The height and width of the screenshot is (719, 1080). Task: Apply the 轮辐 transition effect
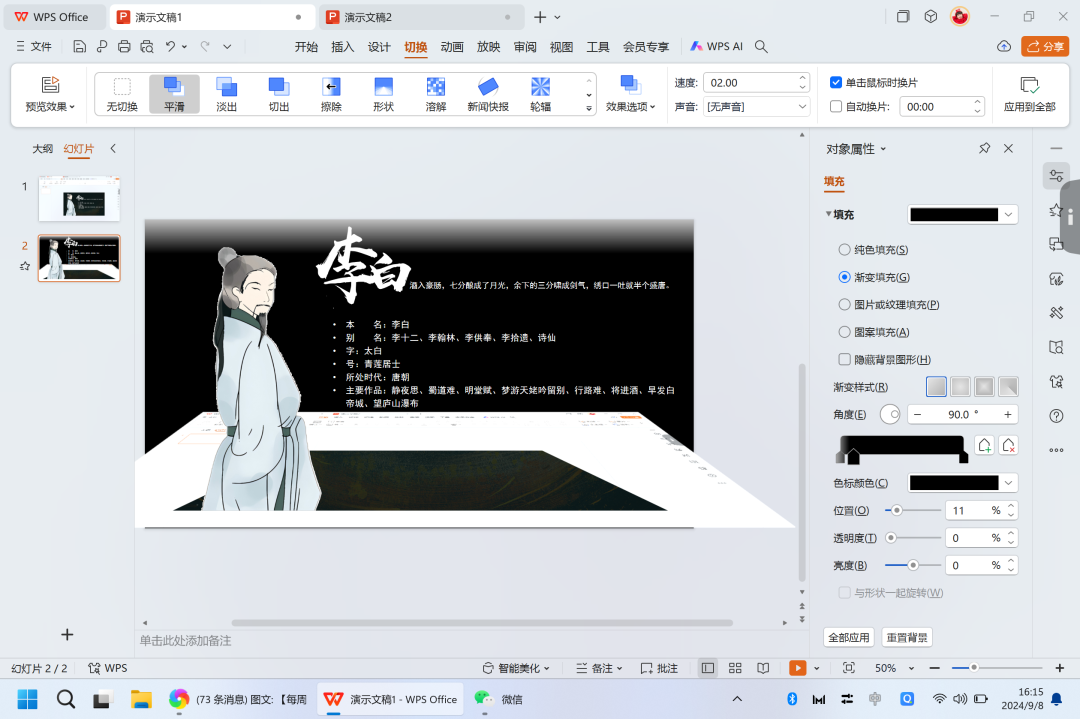(541, 94)
